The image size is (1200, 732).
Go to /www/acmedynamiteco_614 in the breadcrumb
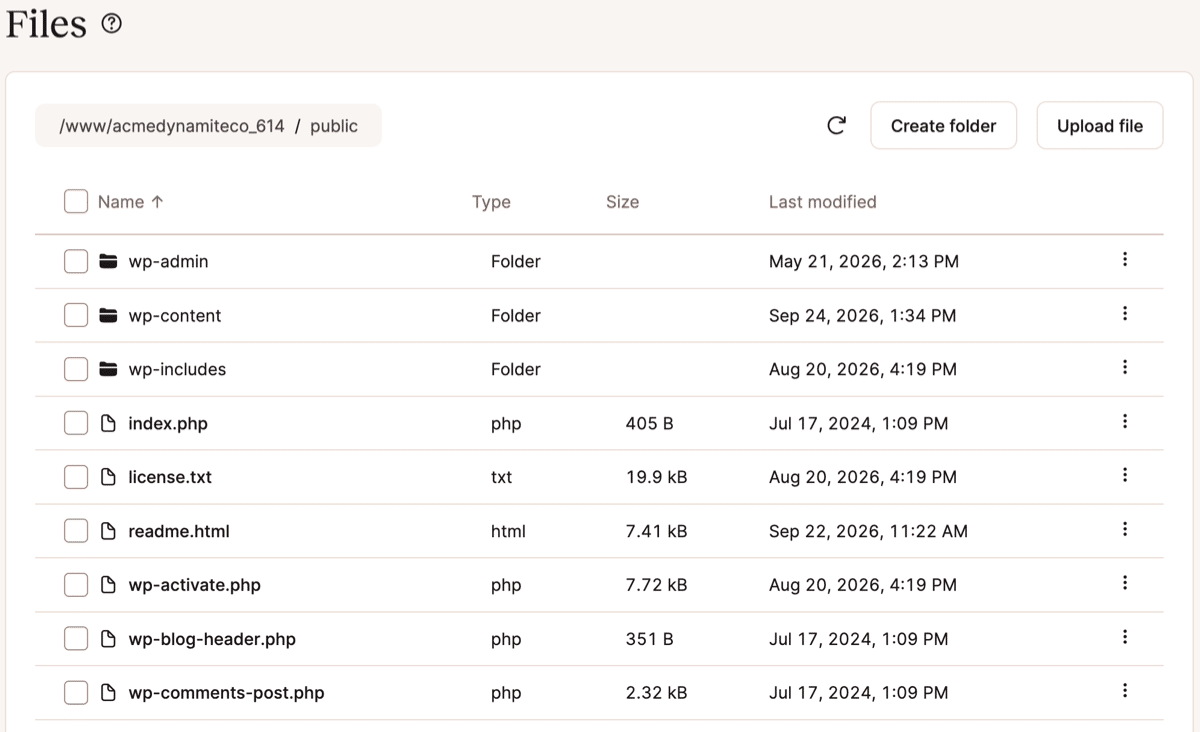[172, 126]
